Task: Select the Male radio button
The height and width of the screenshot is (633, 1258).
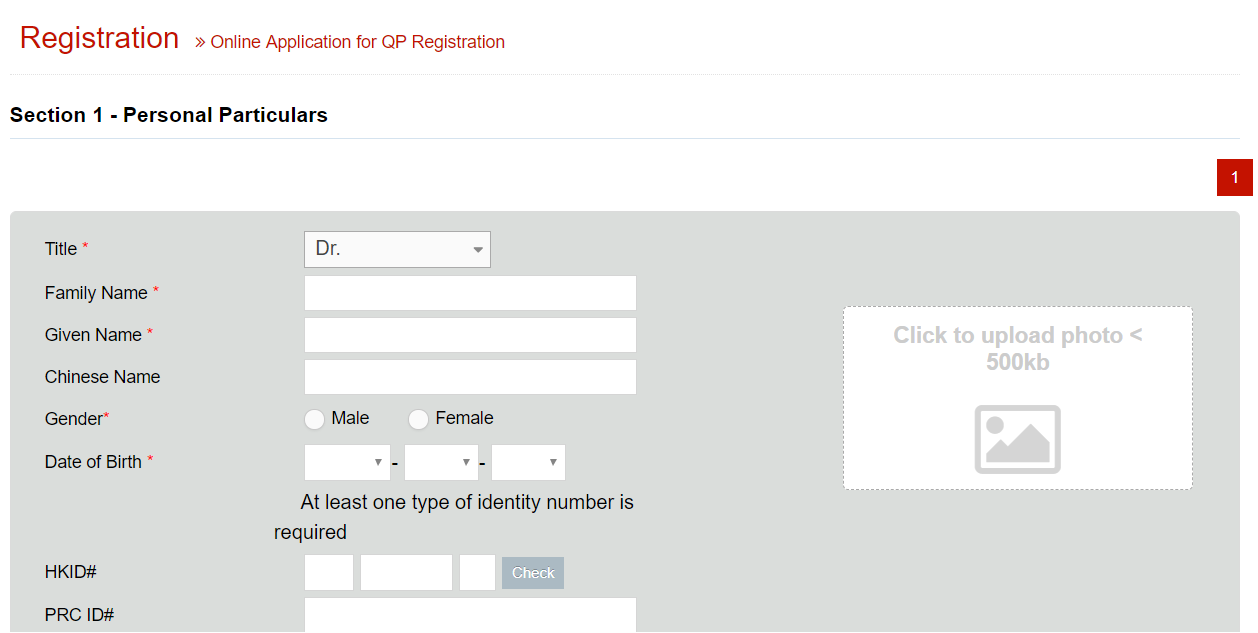Action: 314,420
